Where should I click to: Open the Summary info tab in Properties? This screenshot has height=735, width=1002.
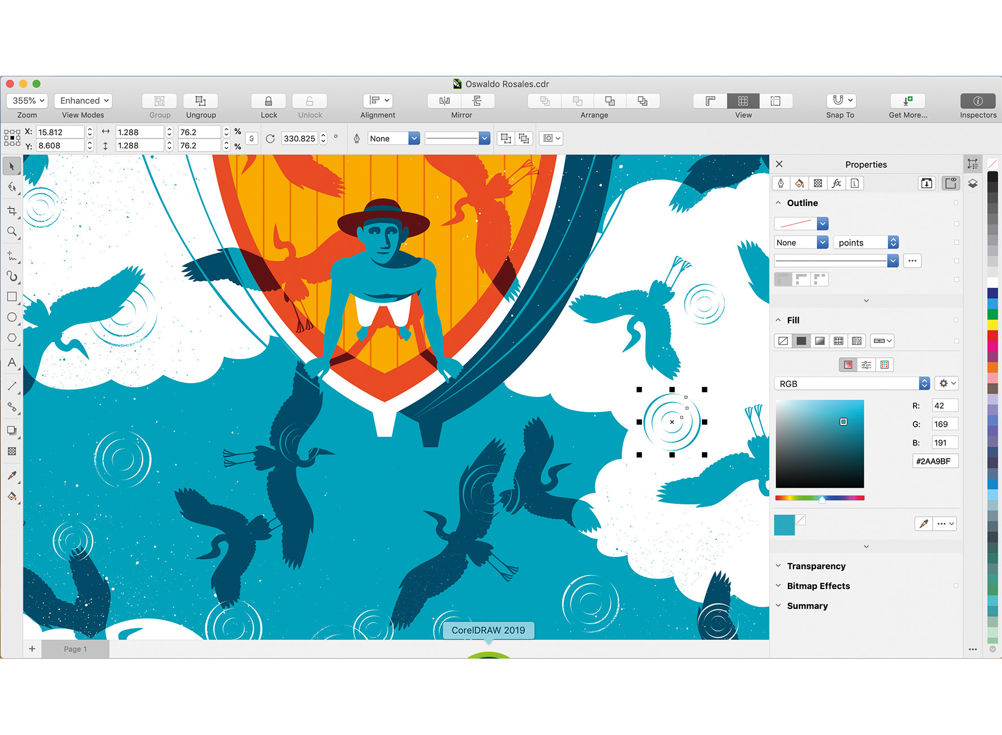[x=855, y=183]
